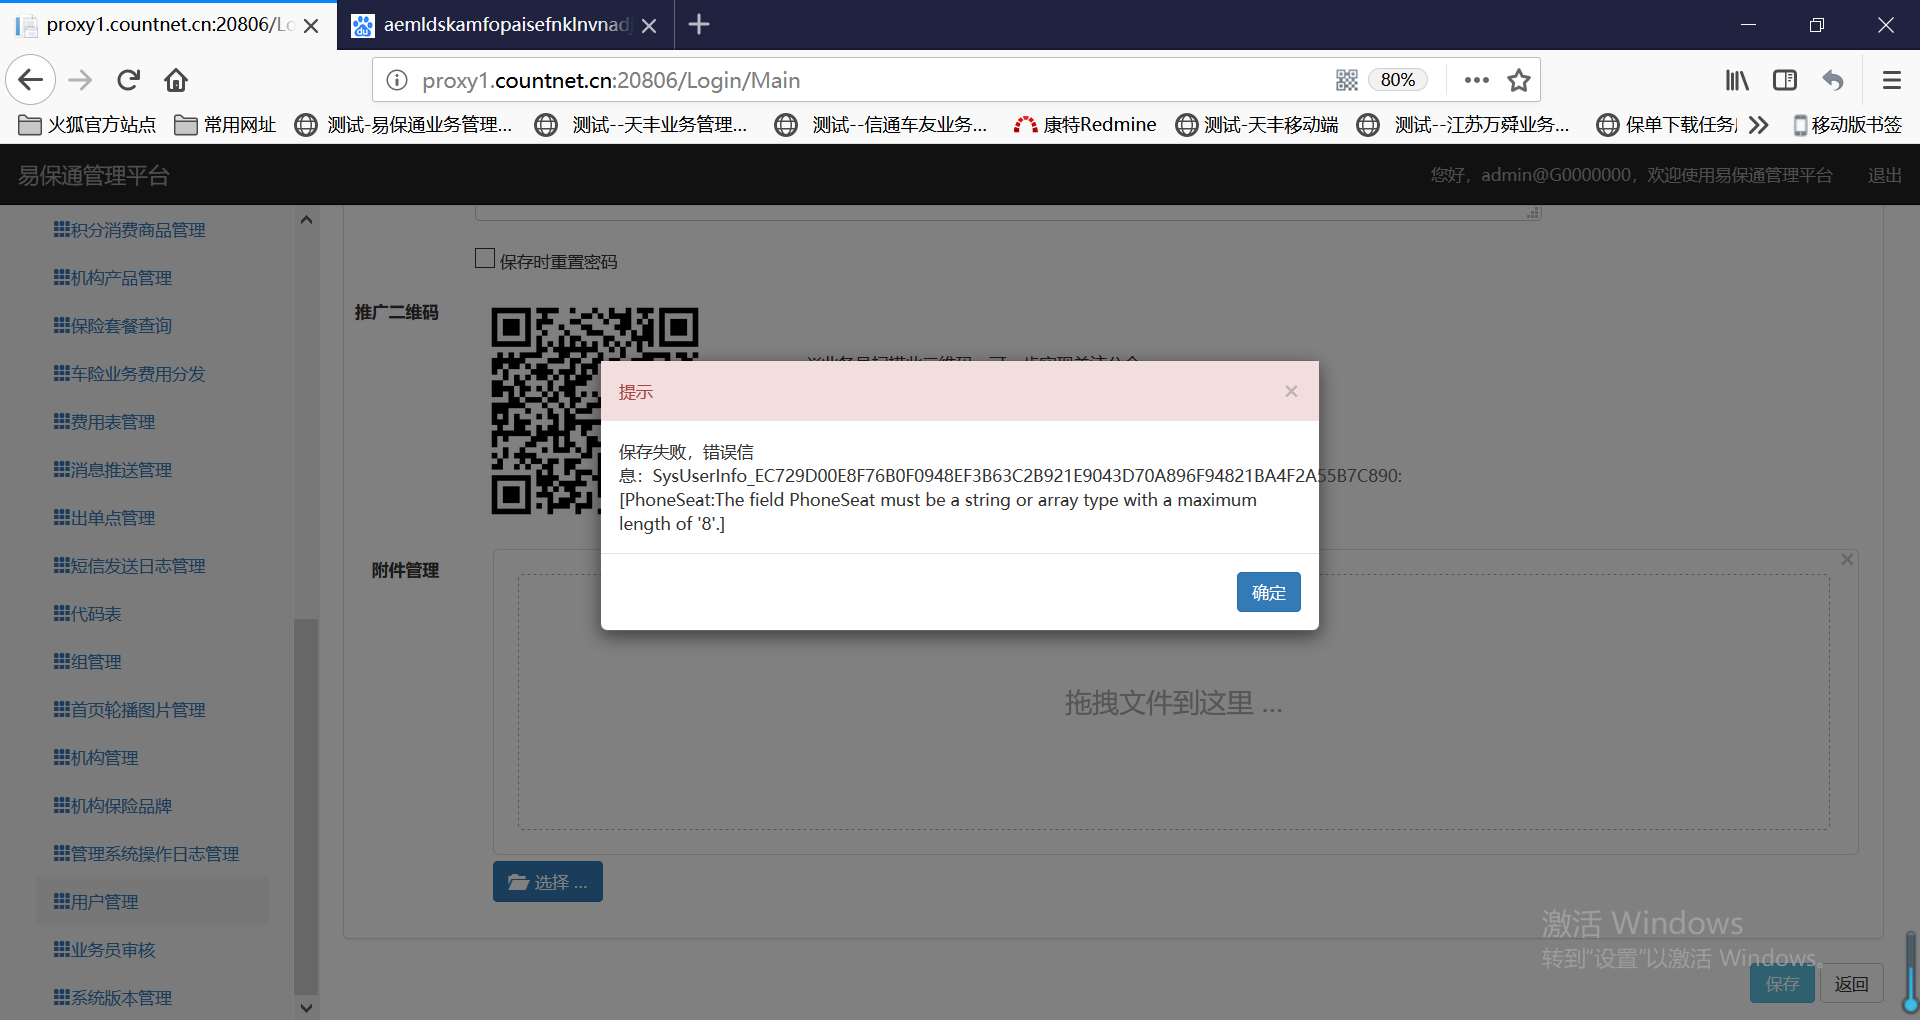Switch to the aemldskamfopaisefnklnvnad tab
Viewport: 1920px width, 1020px height.
(506, 25)
